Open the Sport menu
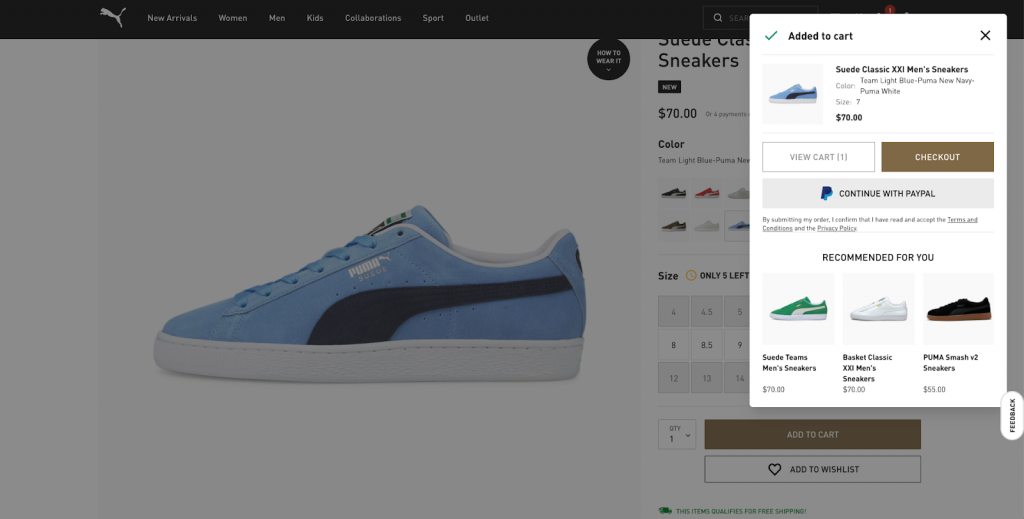1024x519 pixels. (433, 18)
